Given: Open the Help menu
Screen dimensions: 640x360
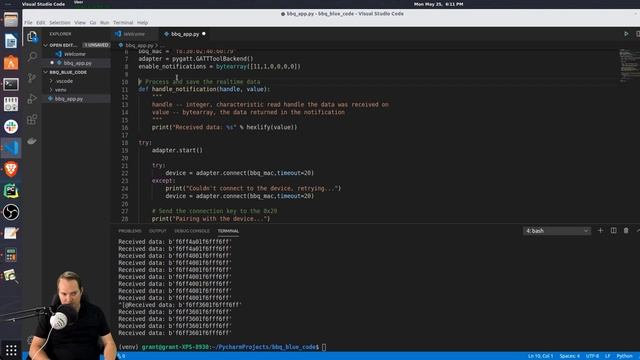Looking at the screenshot, I should click(142, 22).
